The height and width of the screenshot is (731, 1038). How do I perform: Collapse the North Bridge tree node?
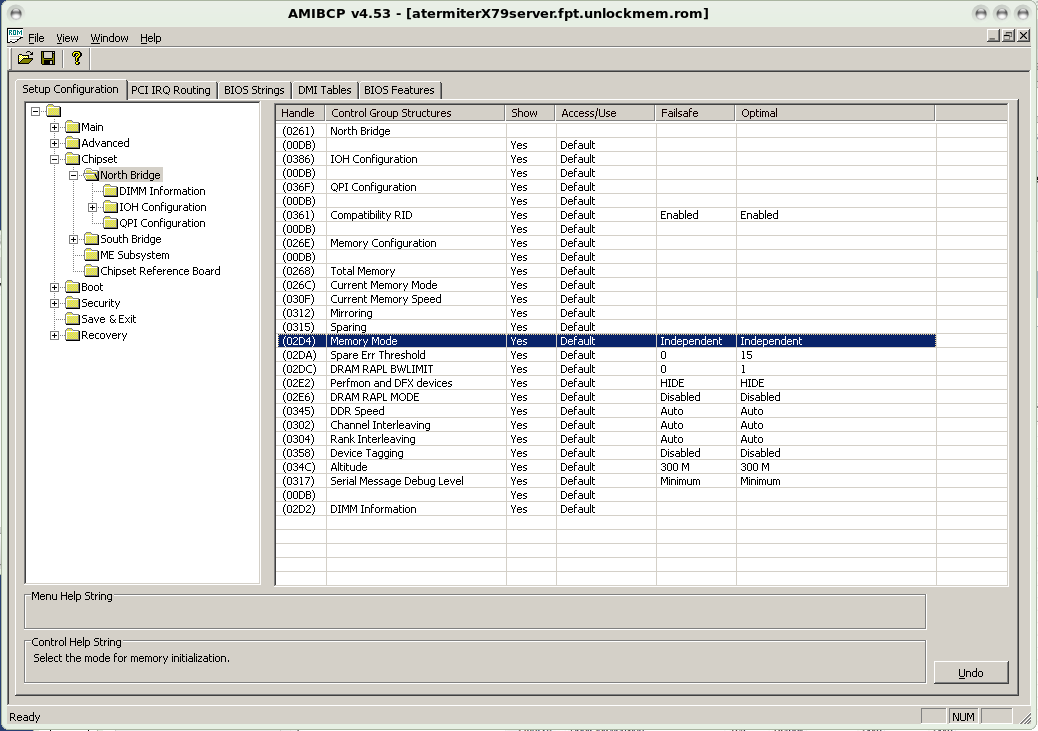73,175
